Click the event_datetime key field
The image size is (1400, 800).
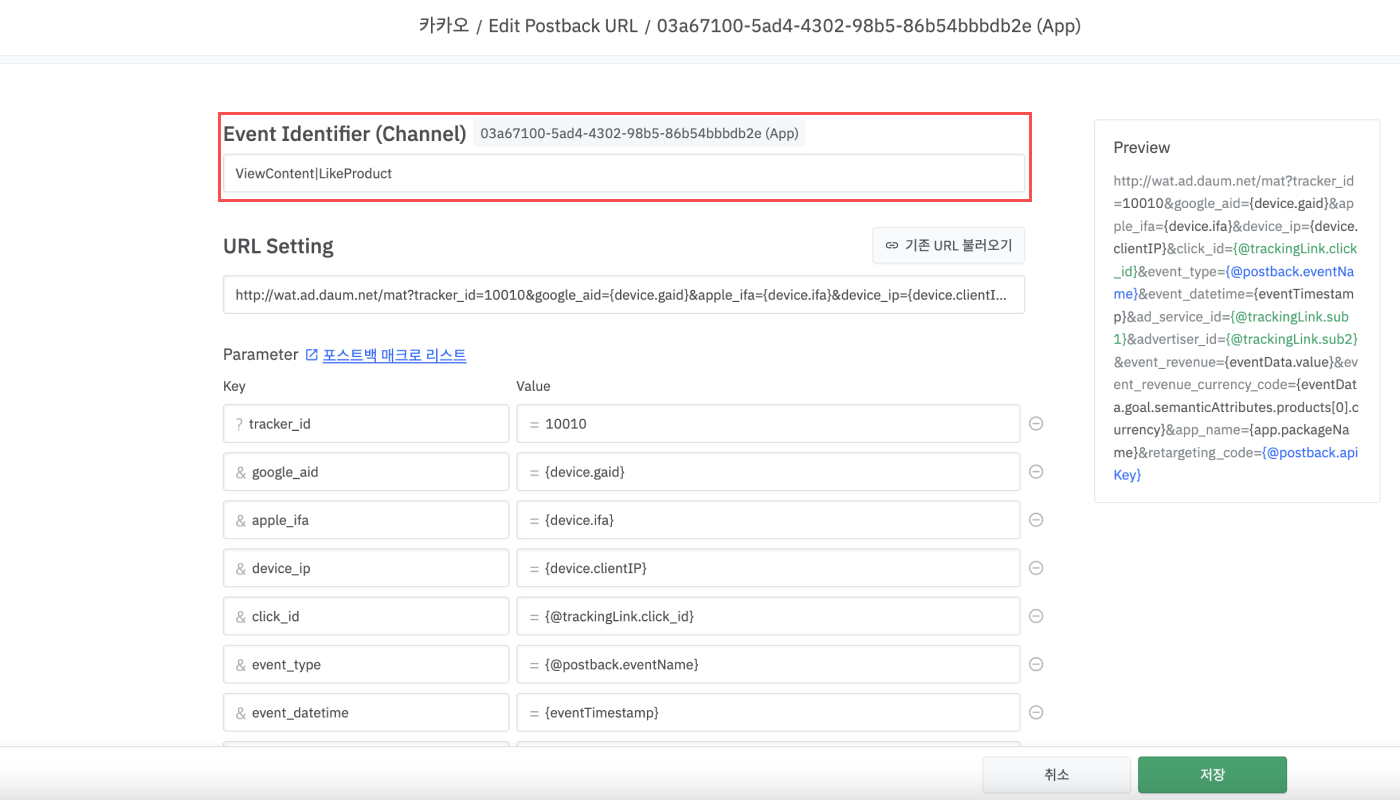tap(366, 712)
